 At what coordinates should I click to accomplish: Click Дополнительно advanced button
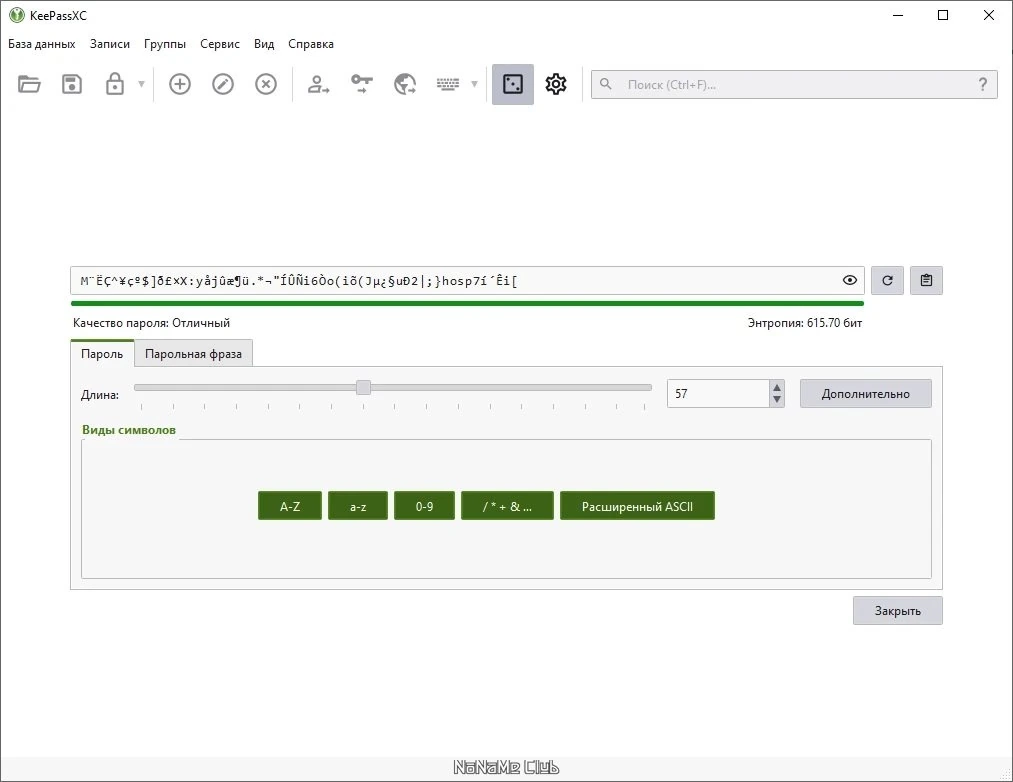[x=866, y=394]
